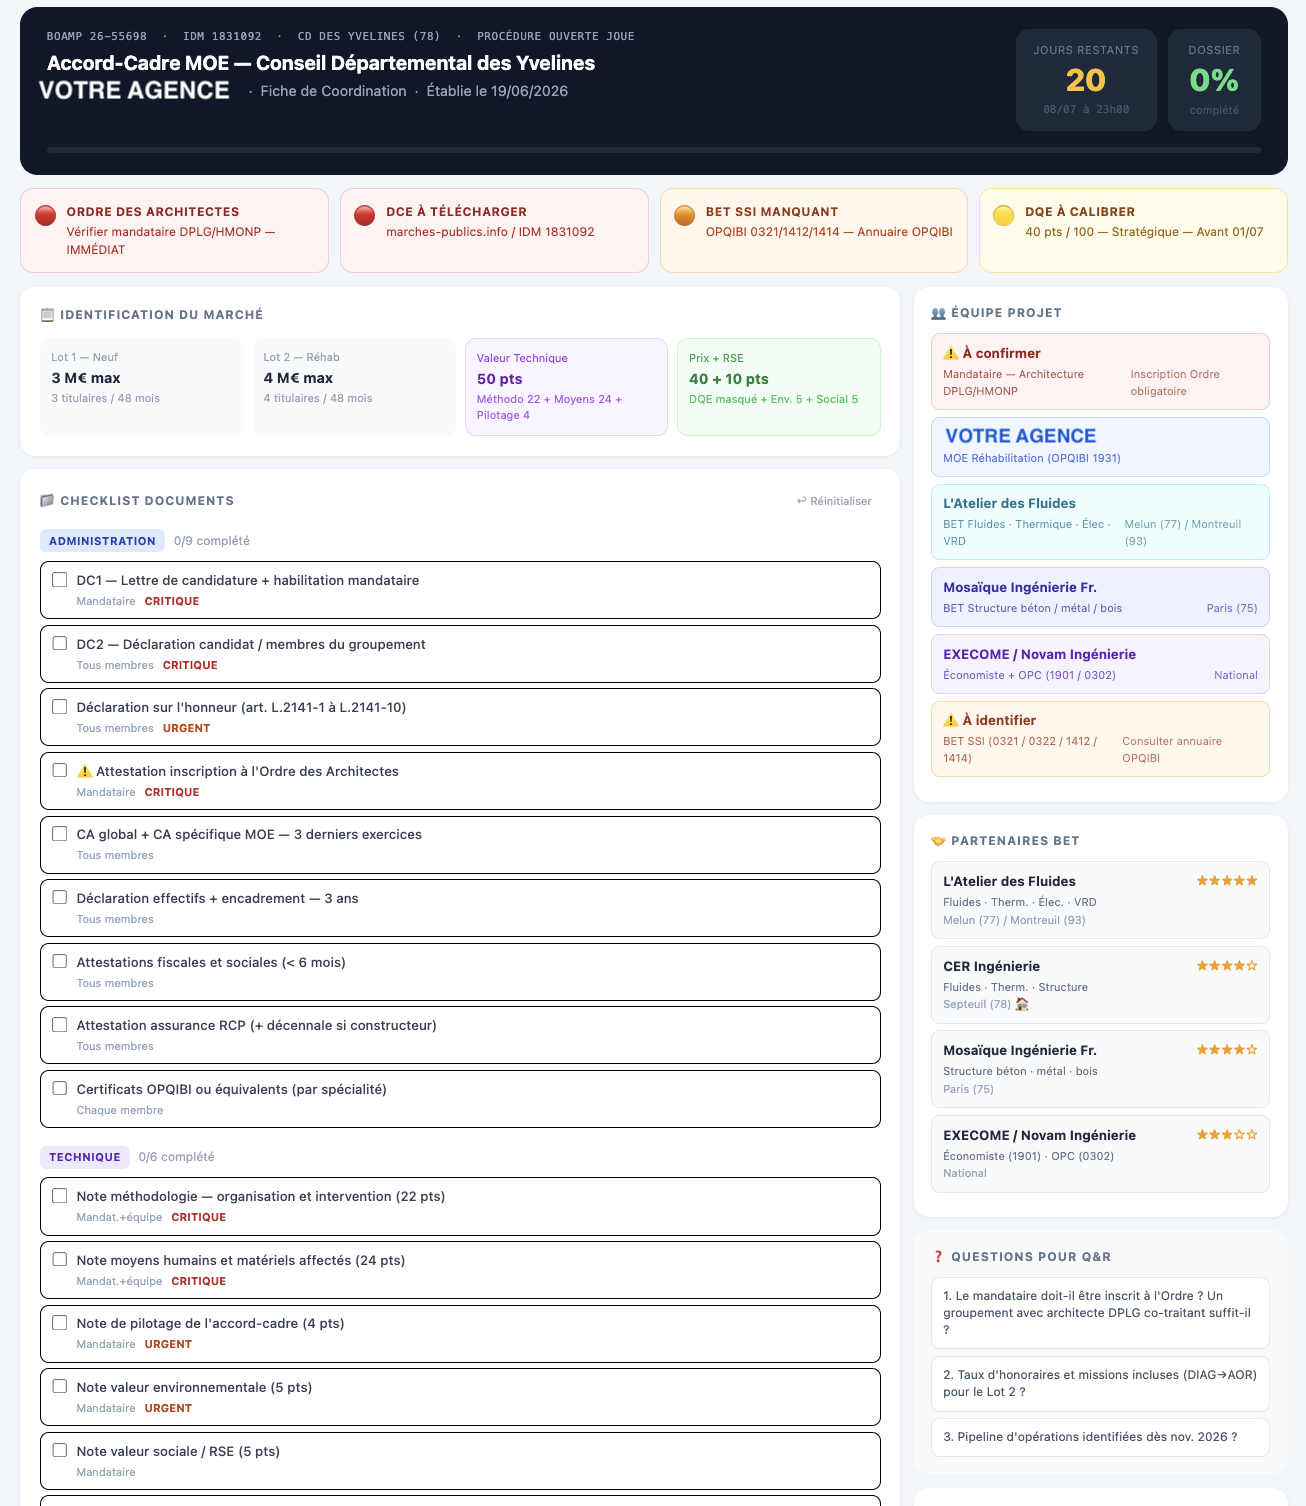Open the DCE à télécharger alert card
Viewport: 1306px width, 1506px height.
point(494,230)
